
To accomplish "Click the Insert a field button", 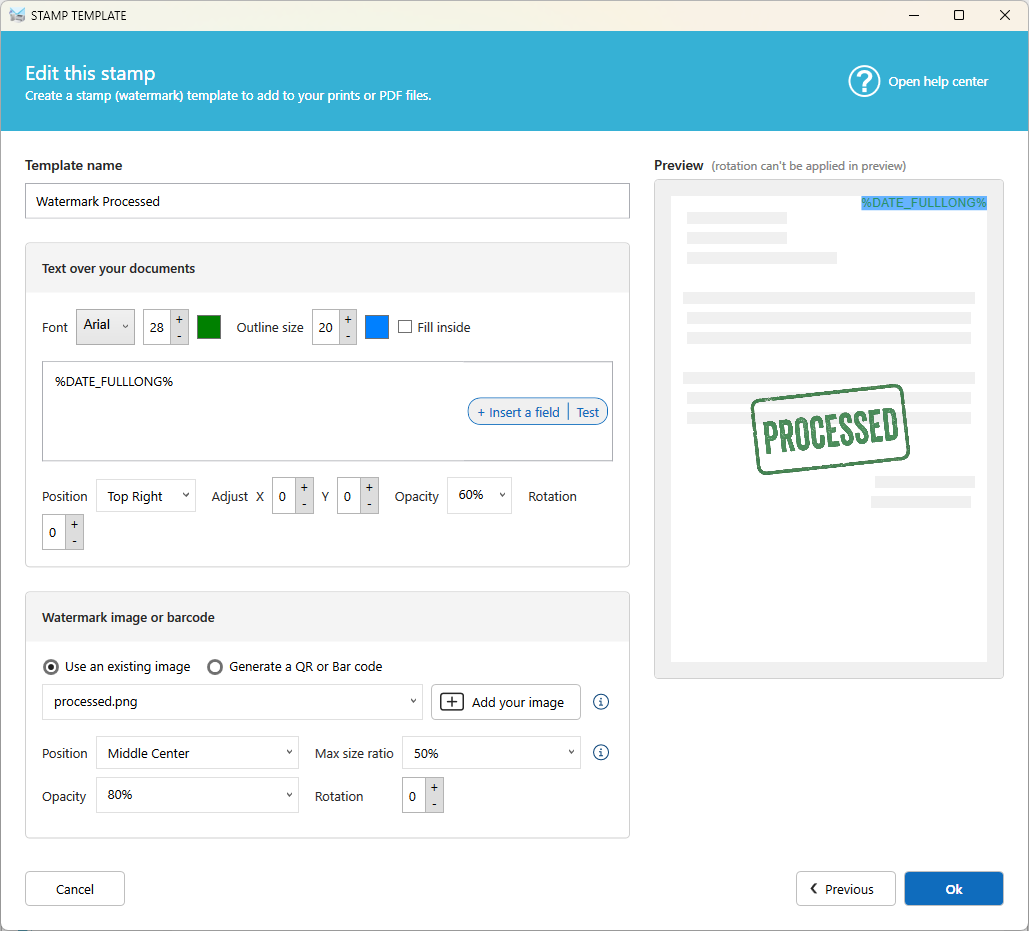I will (x=518, y=412).
